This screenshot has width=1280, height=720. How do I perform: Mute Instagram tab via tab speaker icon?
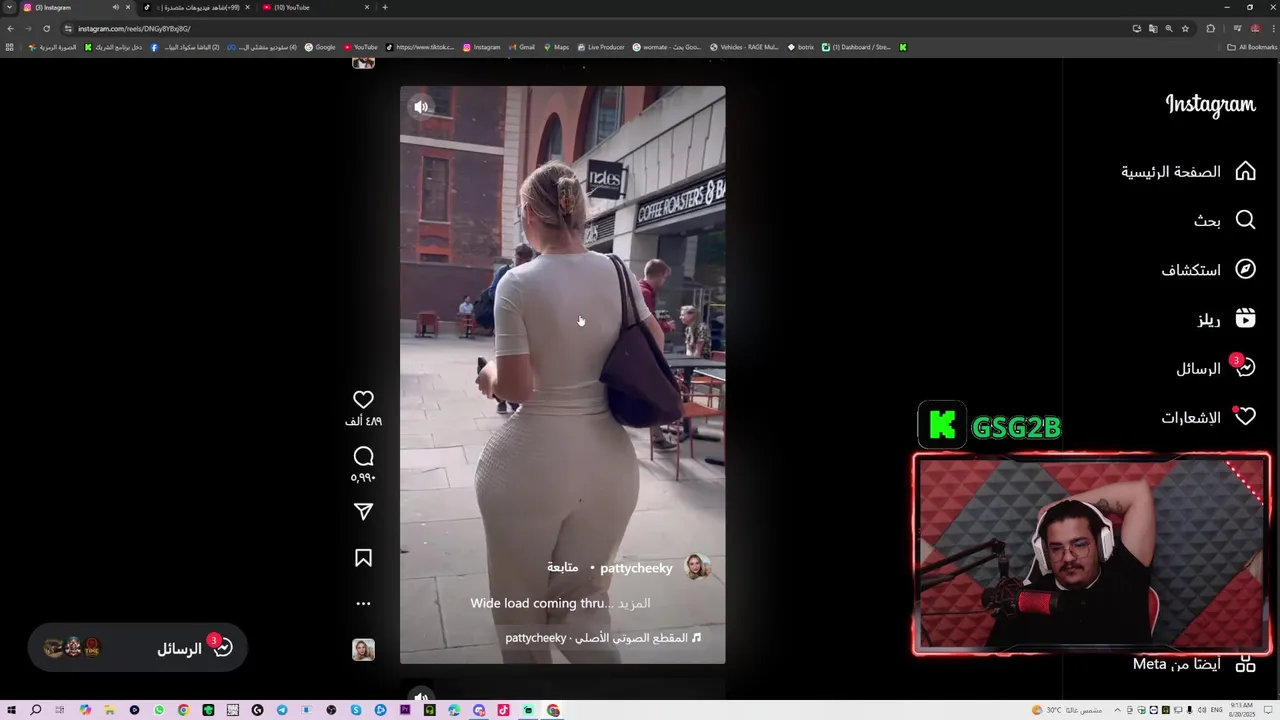pyautogui.click(x=115, y=7)
